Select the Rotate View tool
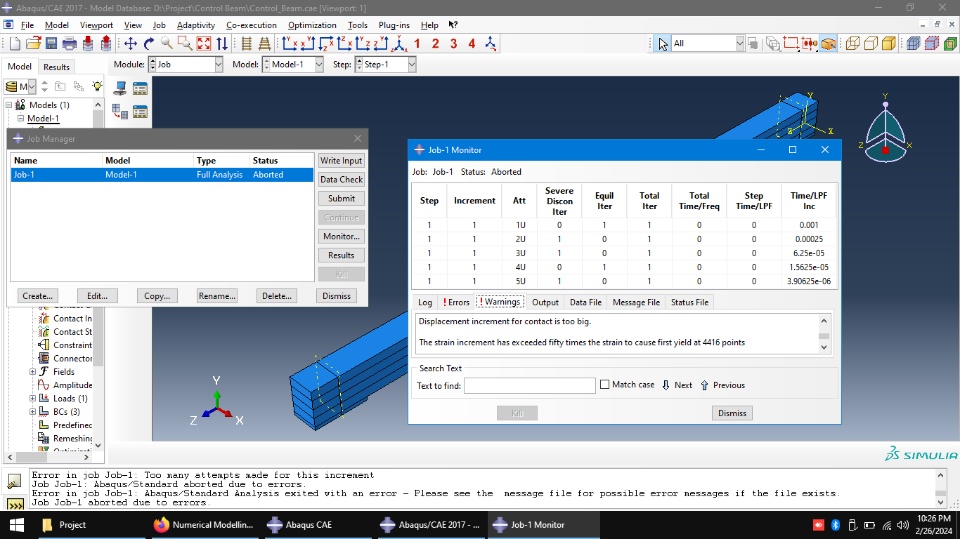 pos(149,43)
